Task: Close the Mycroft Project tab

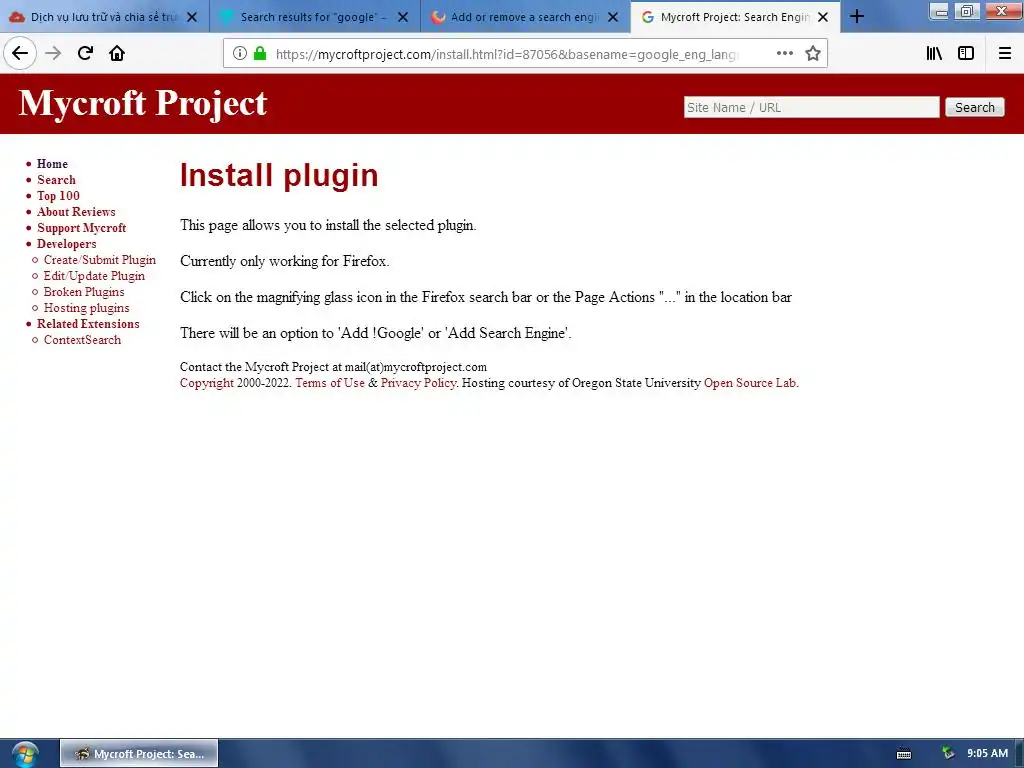Action: pyautogui.click(x=823, y=17)
